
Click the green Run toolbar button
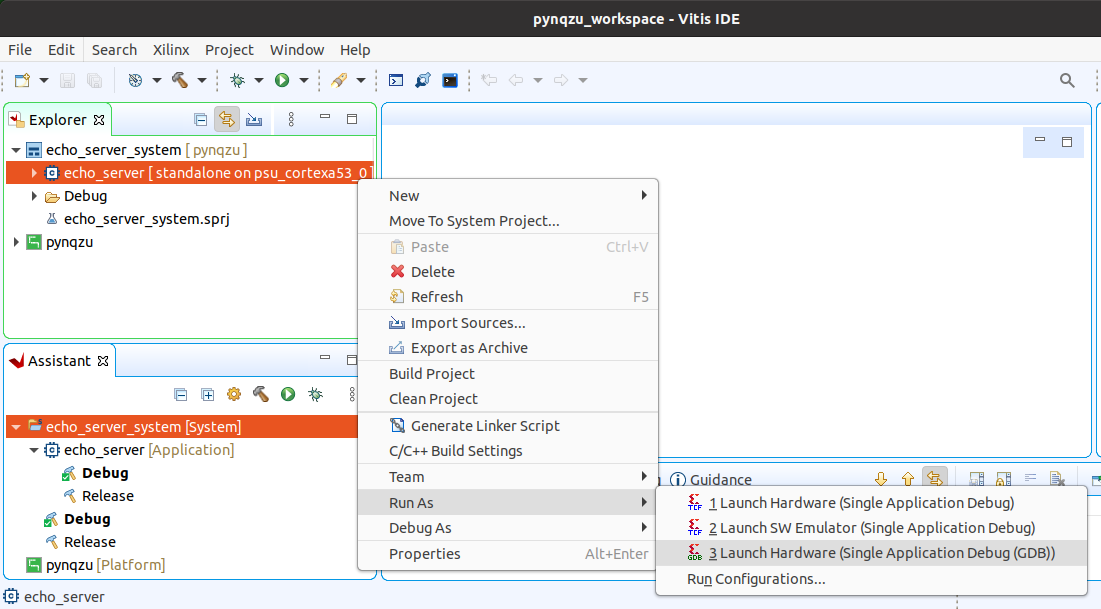click(282, 80)
